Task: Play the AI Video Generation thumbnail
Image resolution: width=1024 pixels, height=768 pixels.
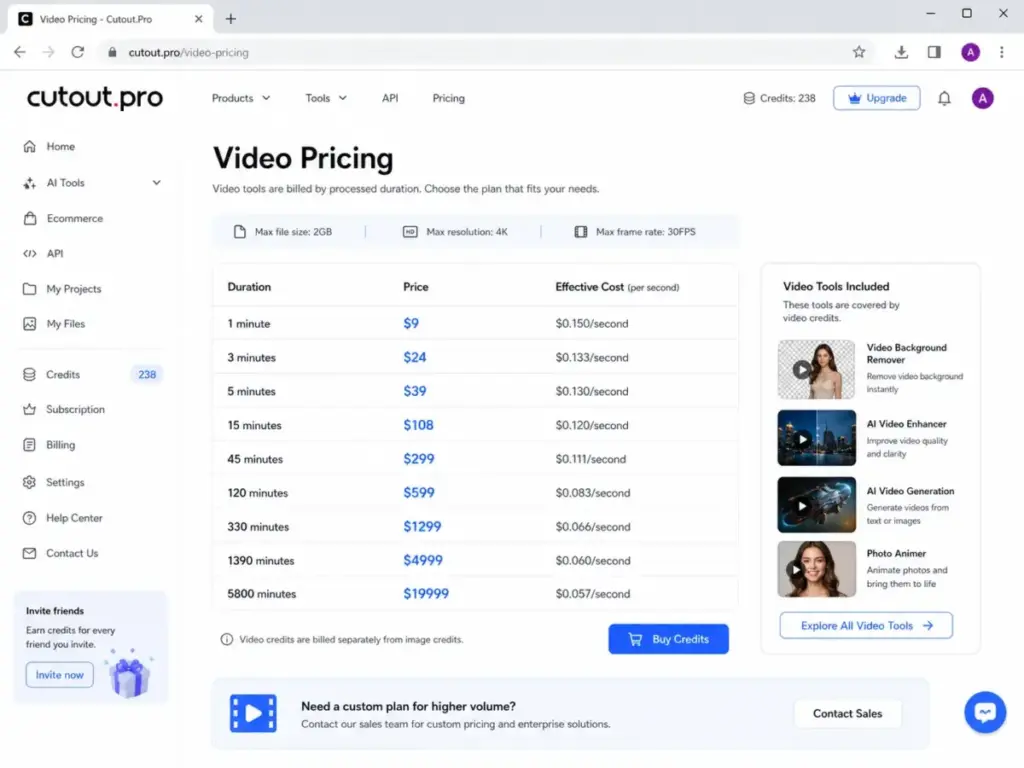Action: click(816, 505)
